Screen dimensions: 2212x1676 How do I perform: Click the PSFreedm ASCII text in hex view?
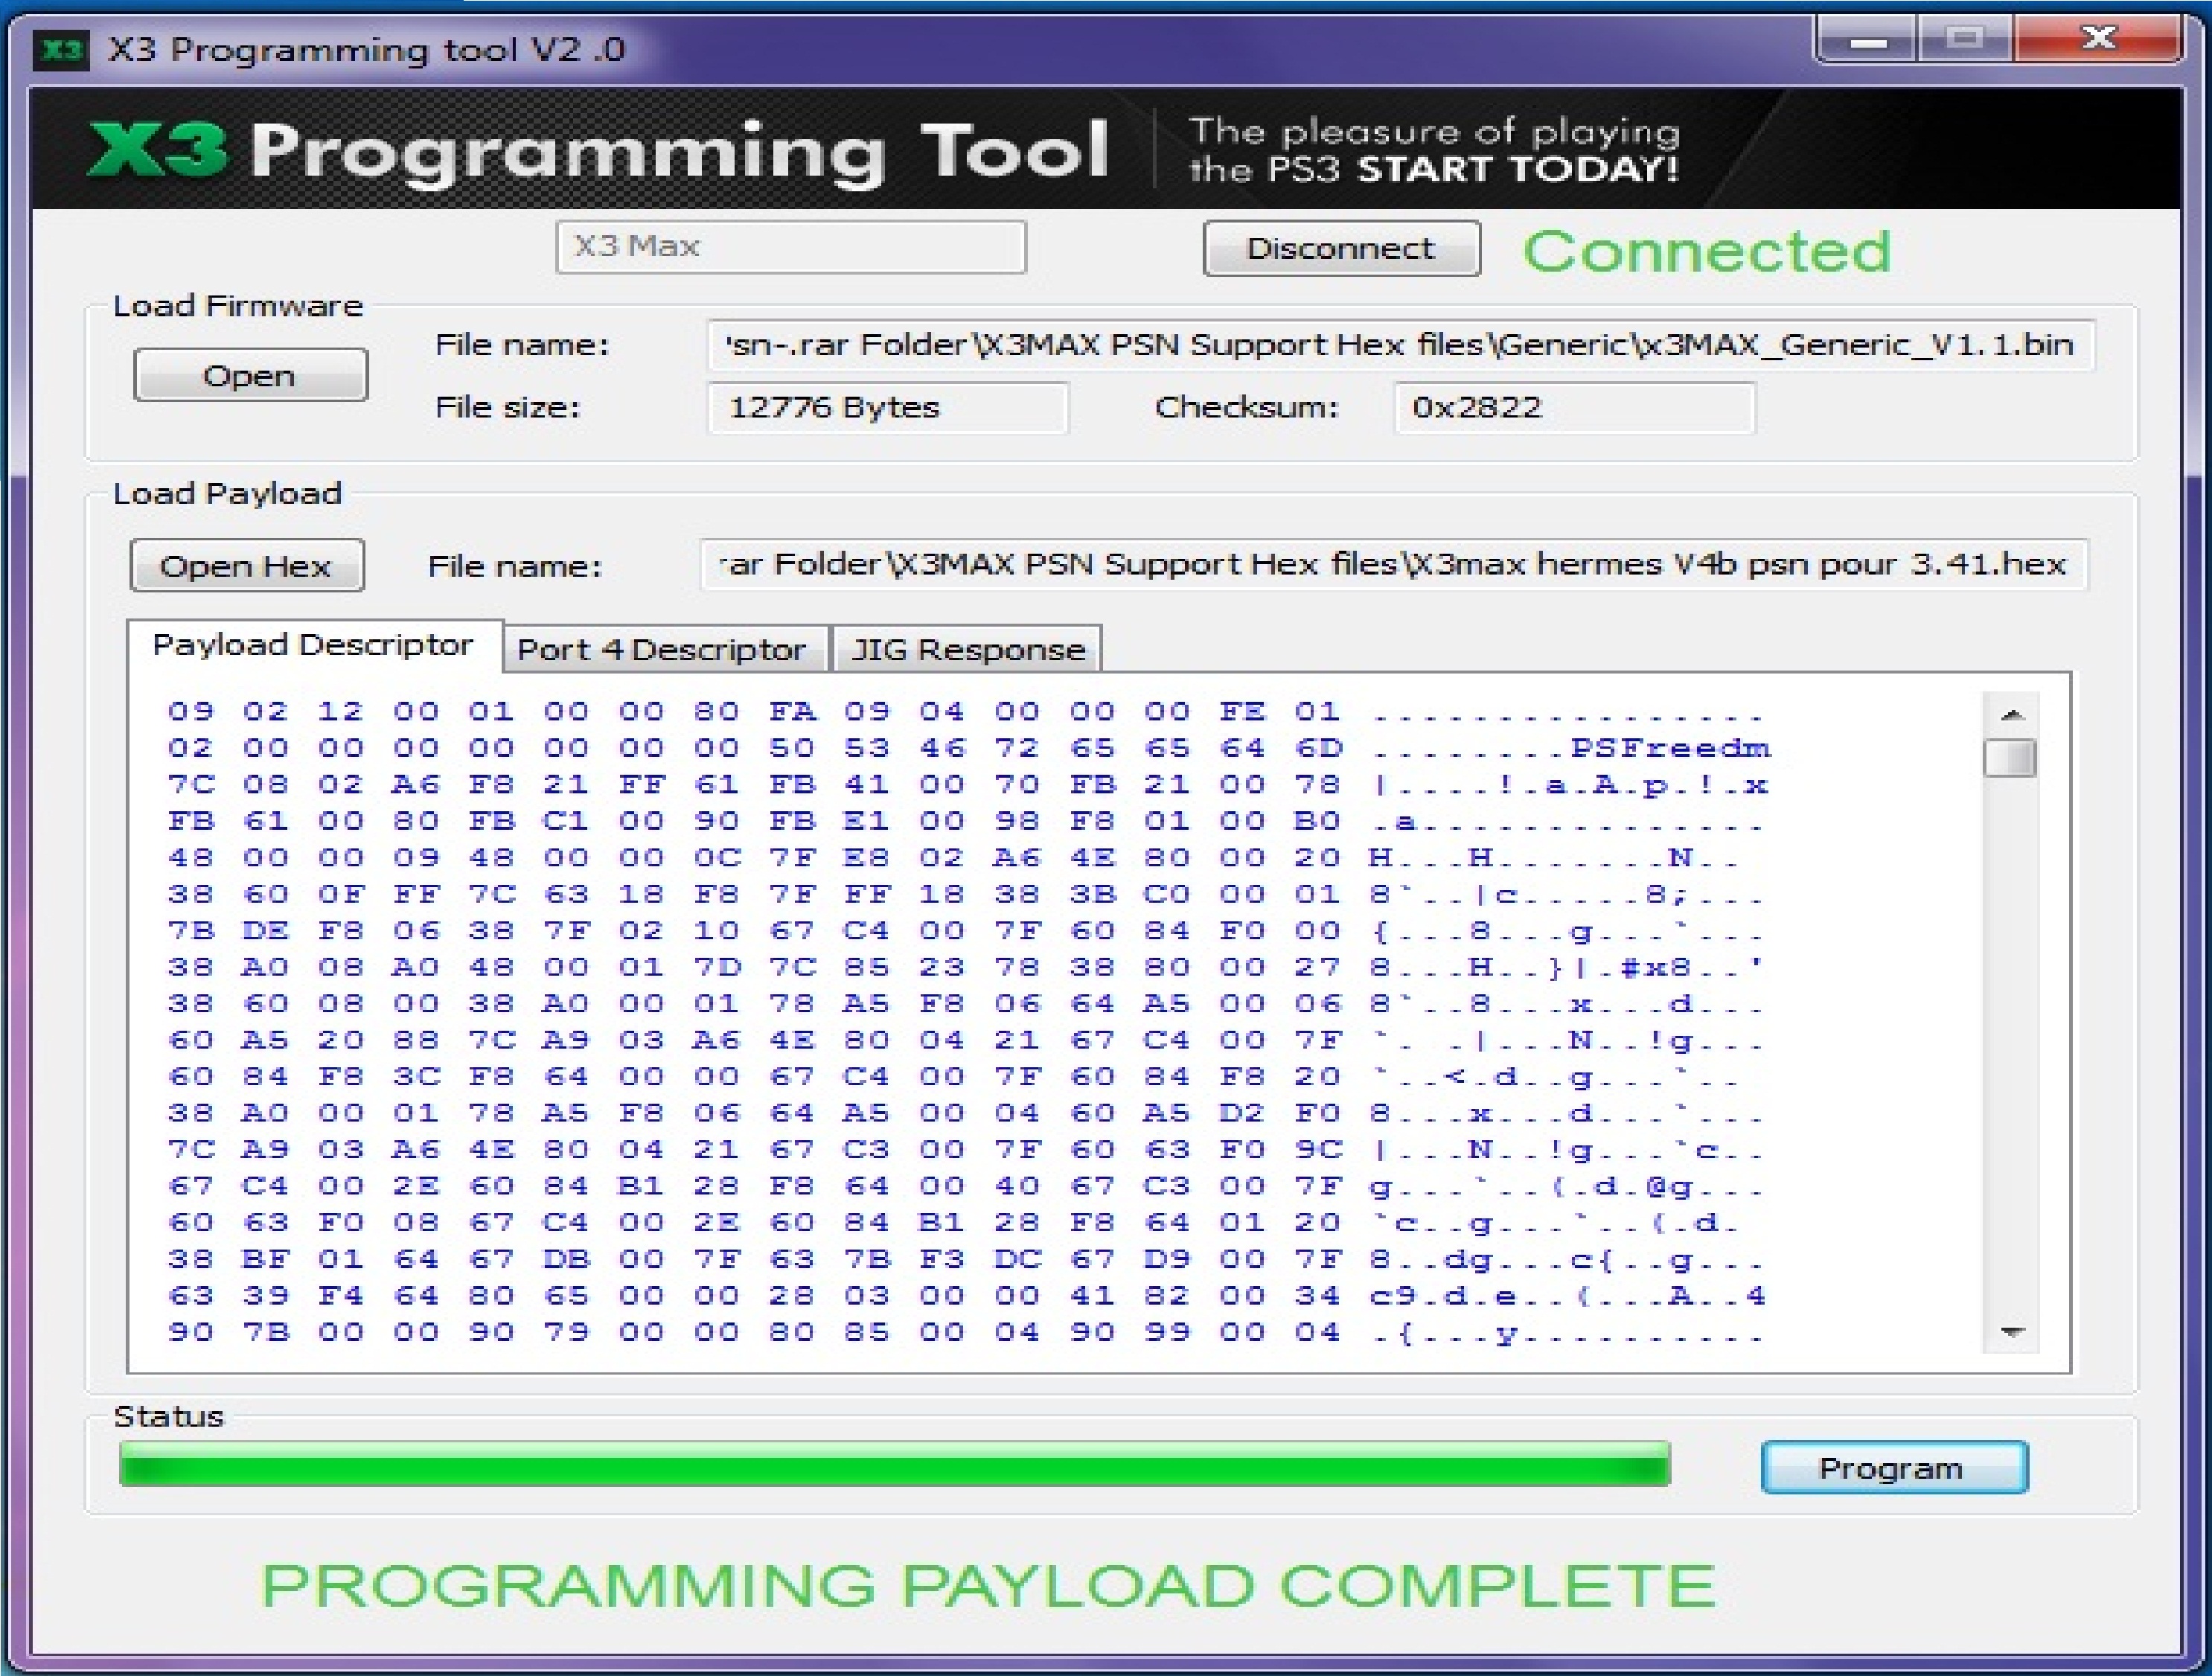(1671, 747)
